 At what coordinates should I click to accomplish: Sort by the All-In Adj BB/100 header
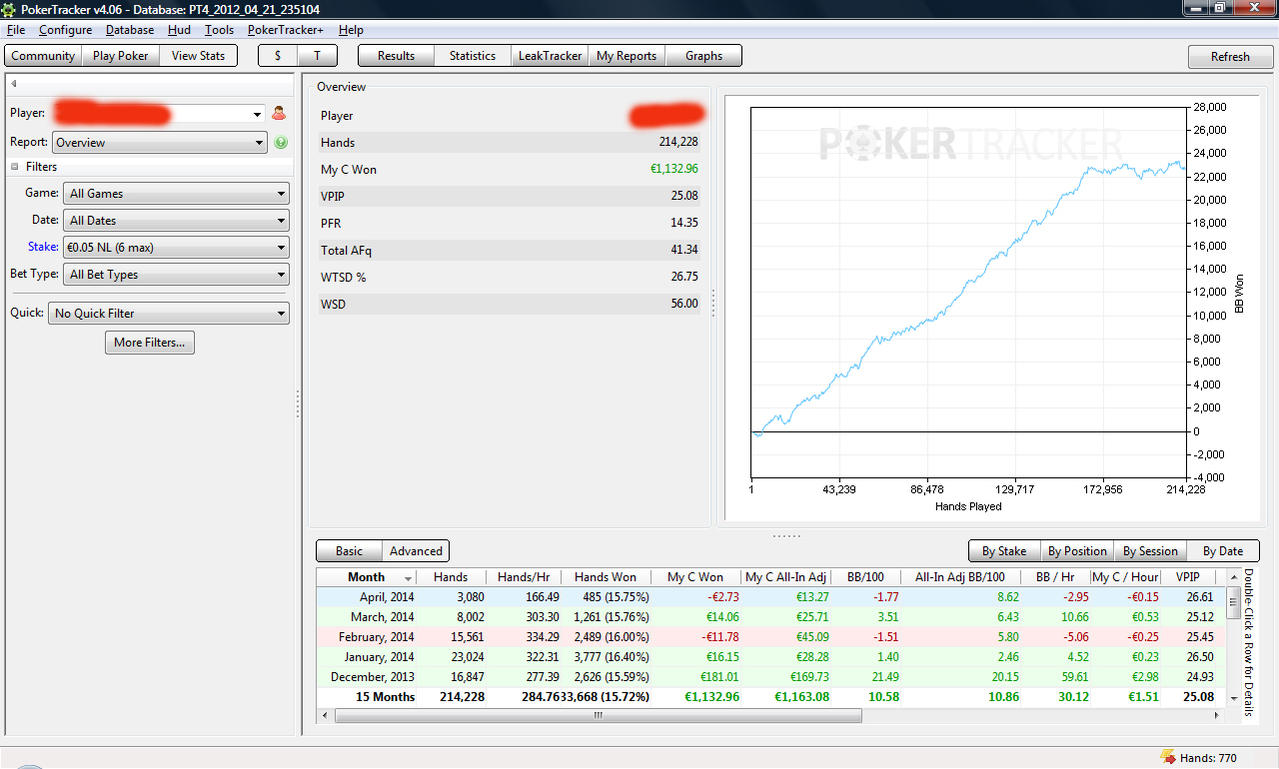click(959, 577)
